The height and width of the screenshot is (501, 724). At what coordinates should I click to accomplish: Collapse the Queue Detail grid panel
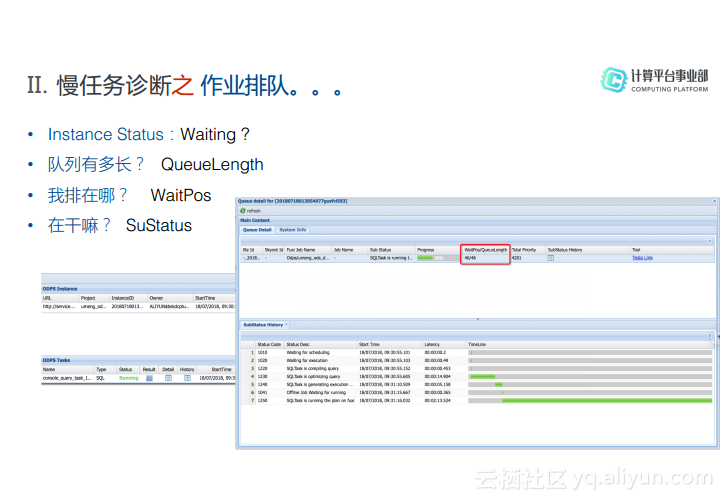click(x=710, y=241)
